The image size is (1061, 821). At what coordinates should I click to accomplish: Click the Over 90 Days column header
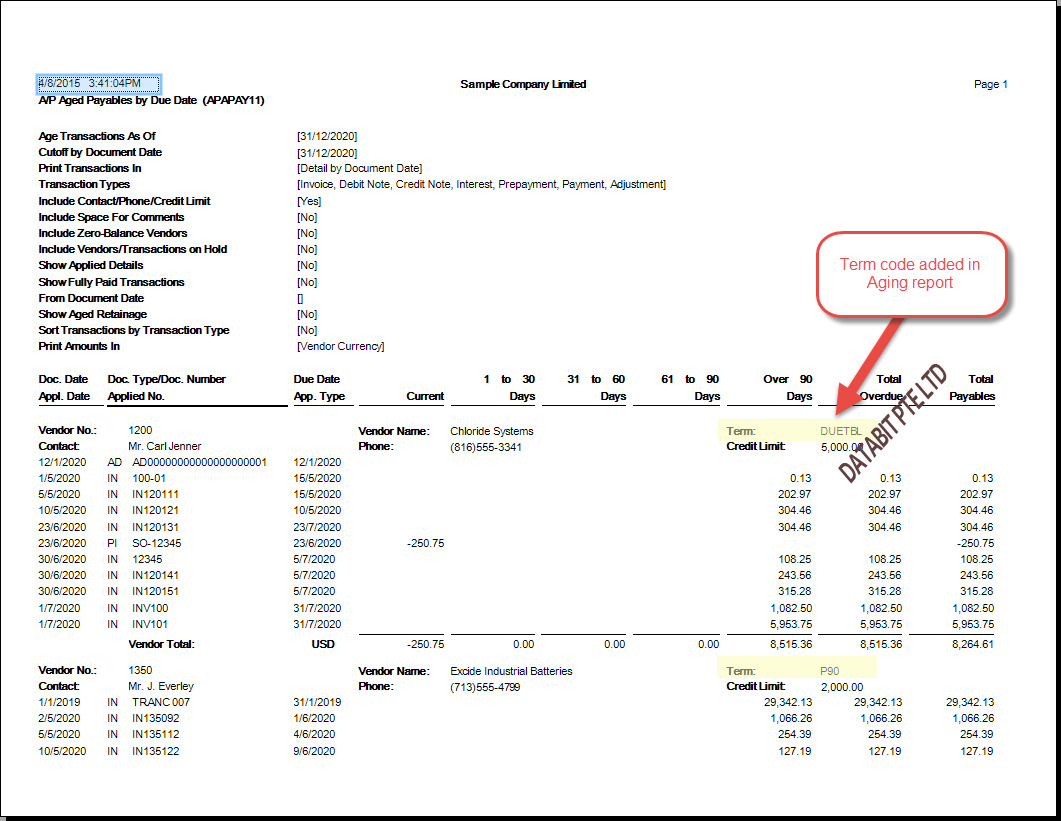tap(788, 387)
